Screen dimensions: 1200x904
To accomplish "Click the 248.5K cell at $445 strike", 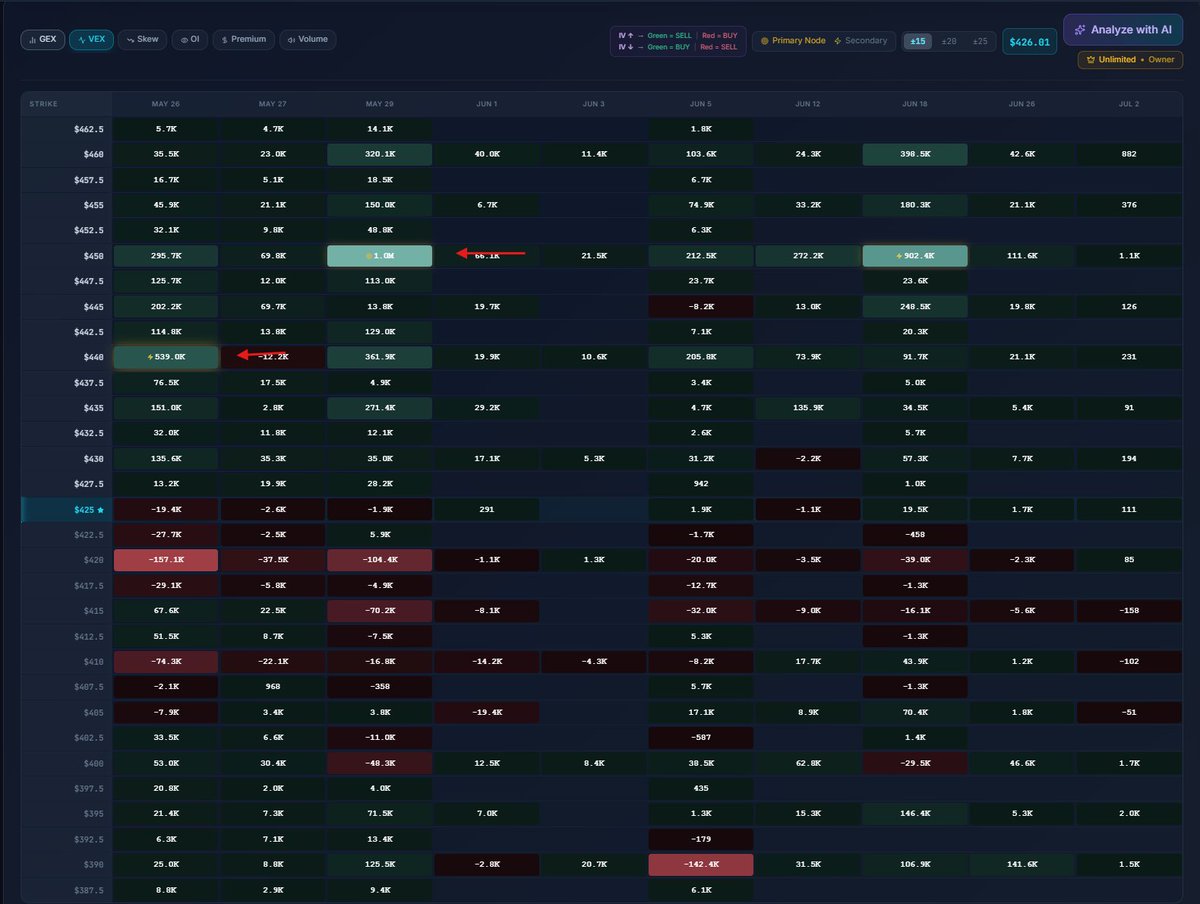I will (x=914, y=306).
